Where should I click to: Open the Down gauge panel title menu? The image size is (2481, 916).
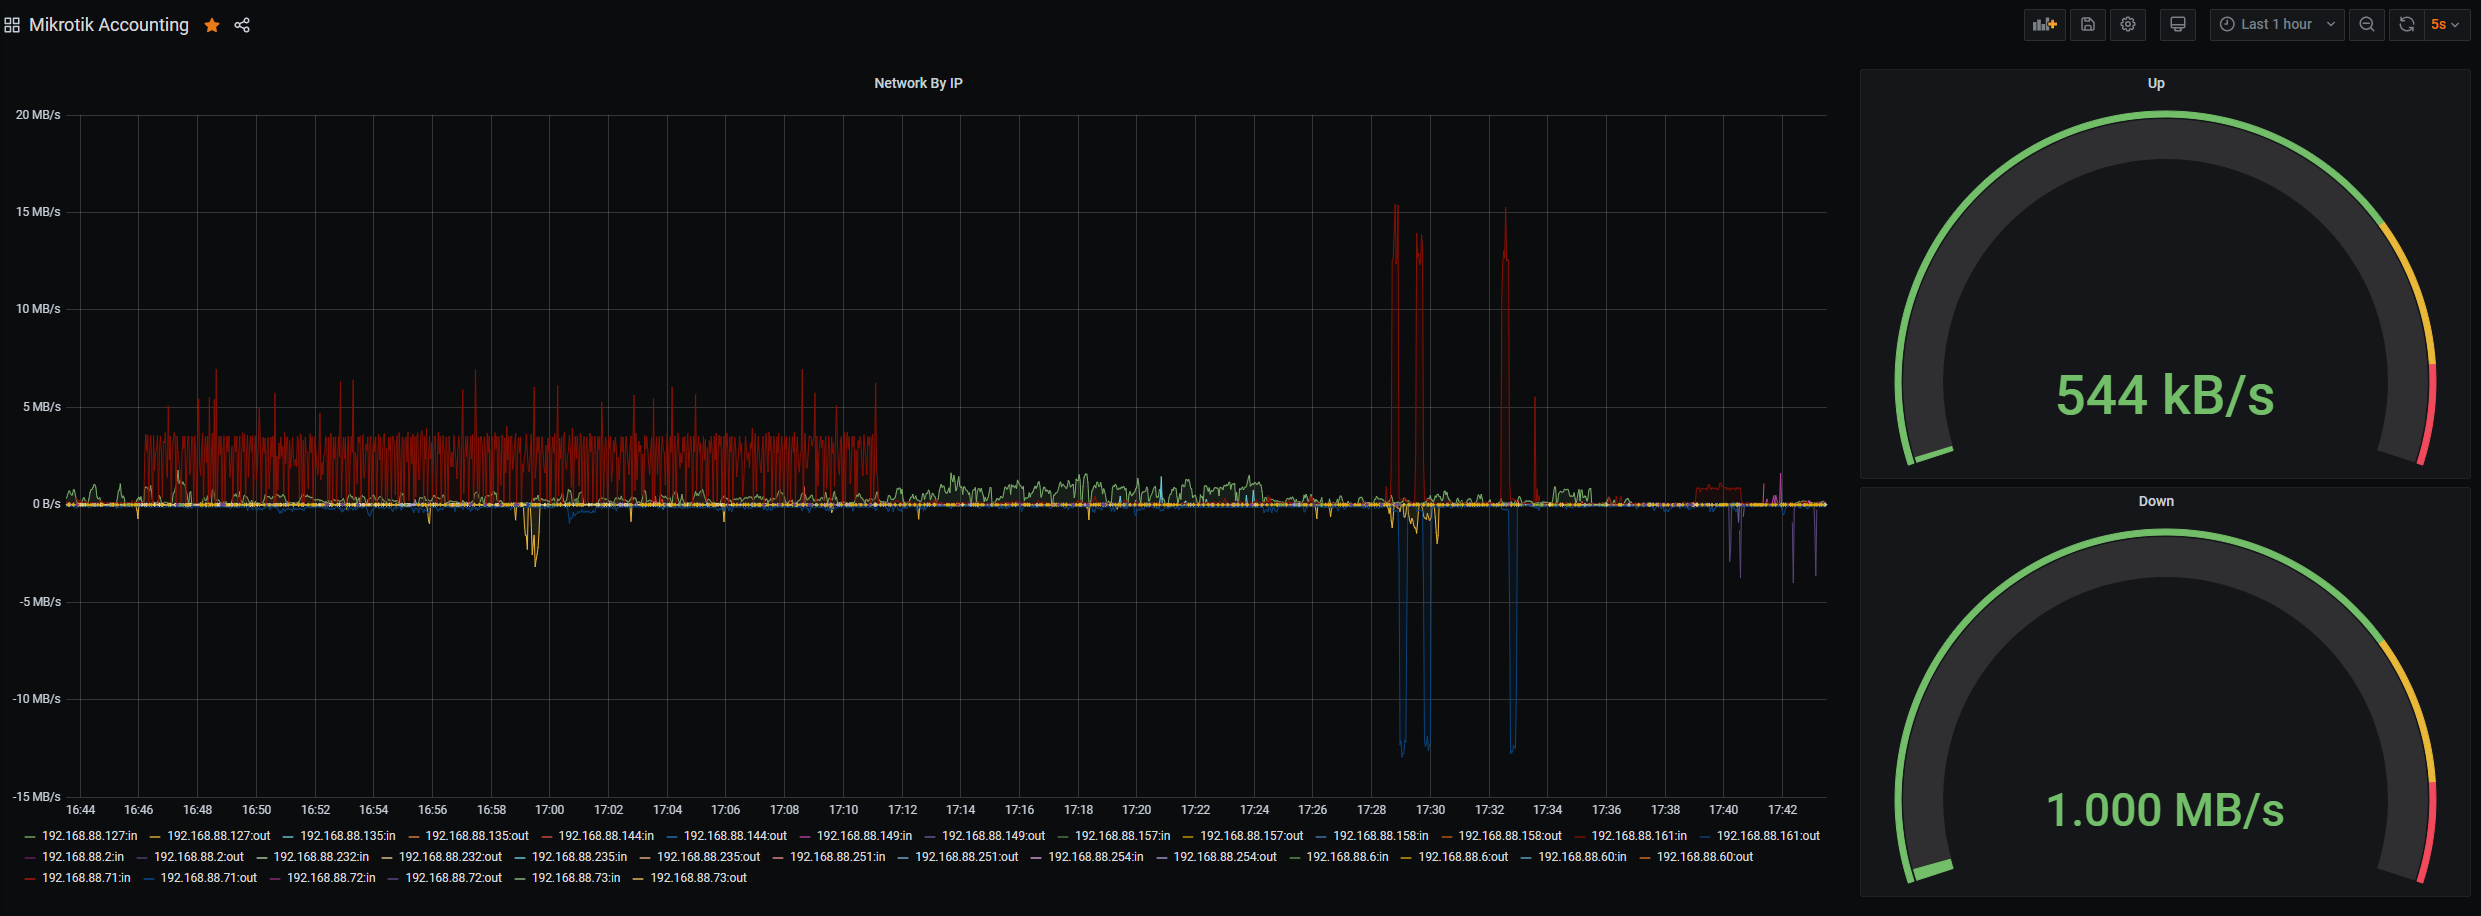(2156, 501)
